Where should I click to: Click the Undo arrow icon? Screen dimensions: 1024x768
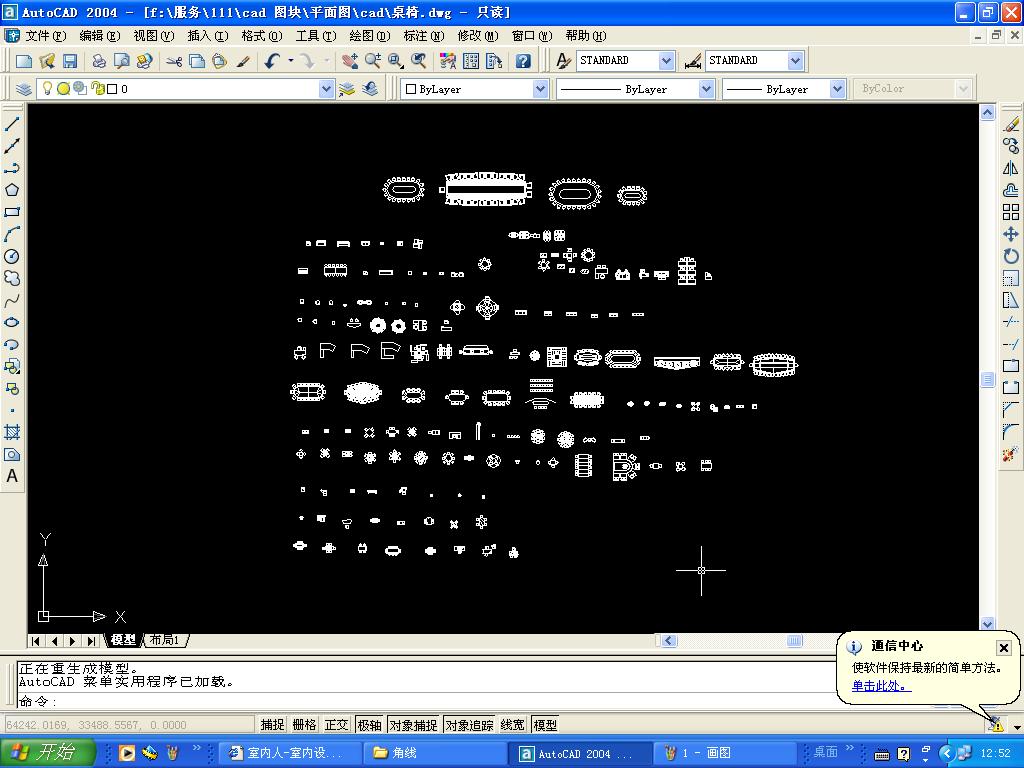272,61
